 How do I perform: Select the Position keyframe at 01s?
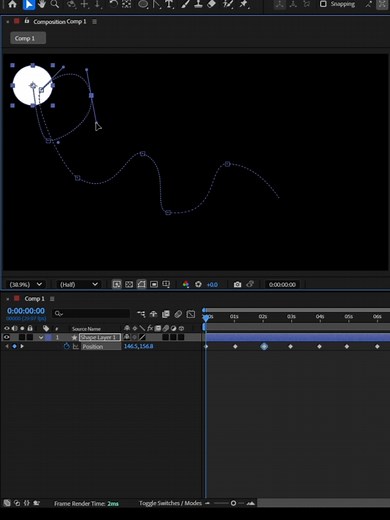tap(235, 347)
